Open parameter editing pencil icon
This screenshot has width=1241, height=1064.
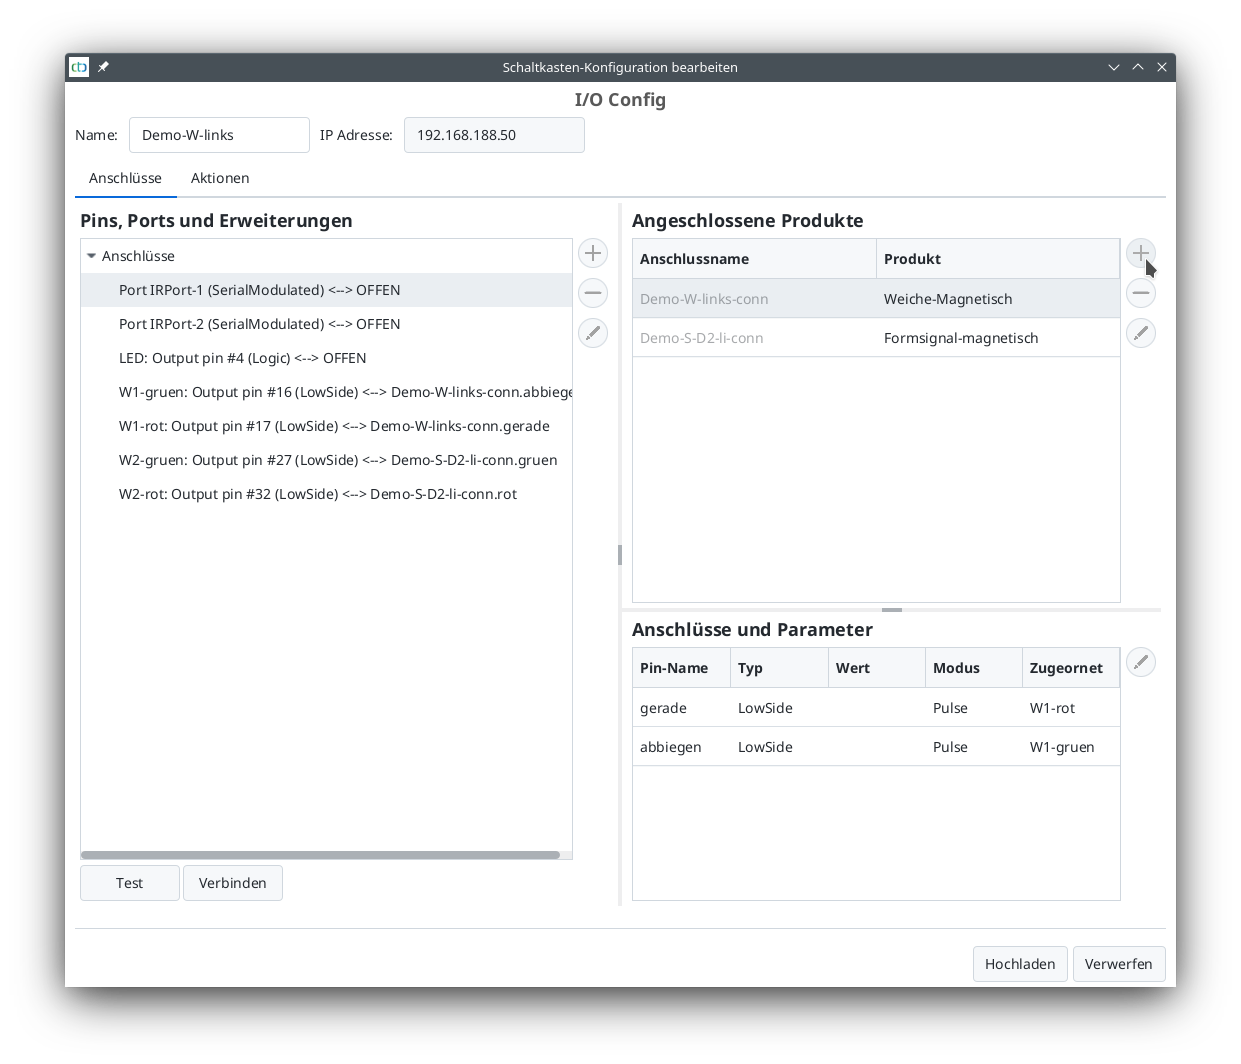(x=1140, y=662)
